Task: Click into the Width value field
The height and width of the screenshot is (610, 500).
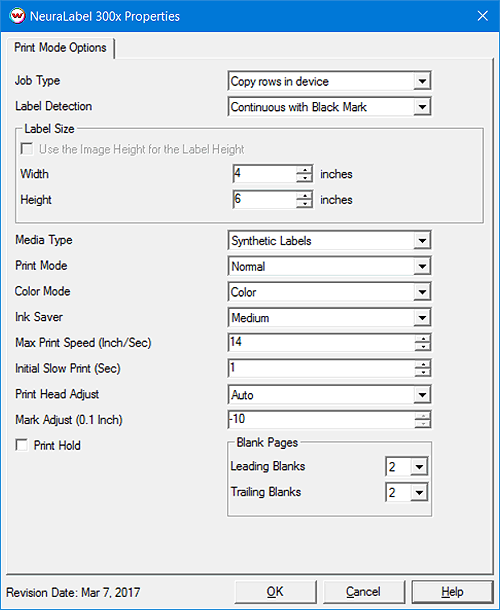Action: click(265, 174)
